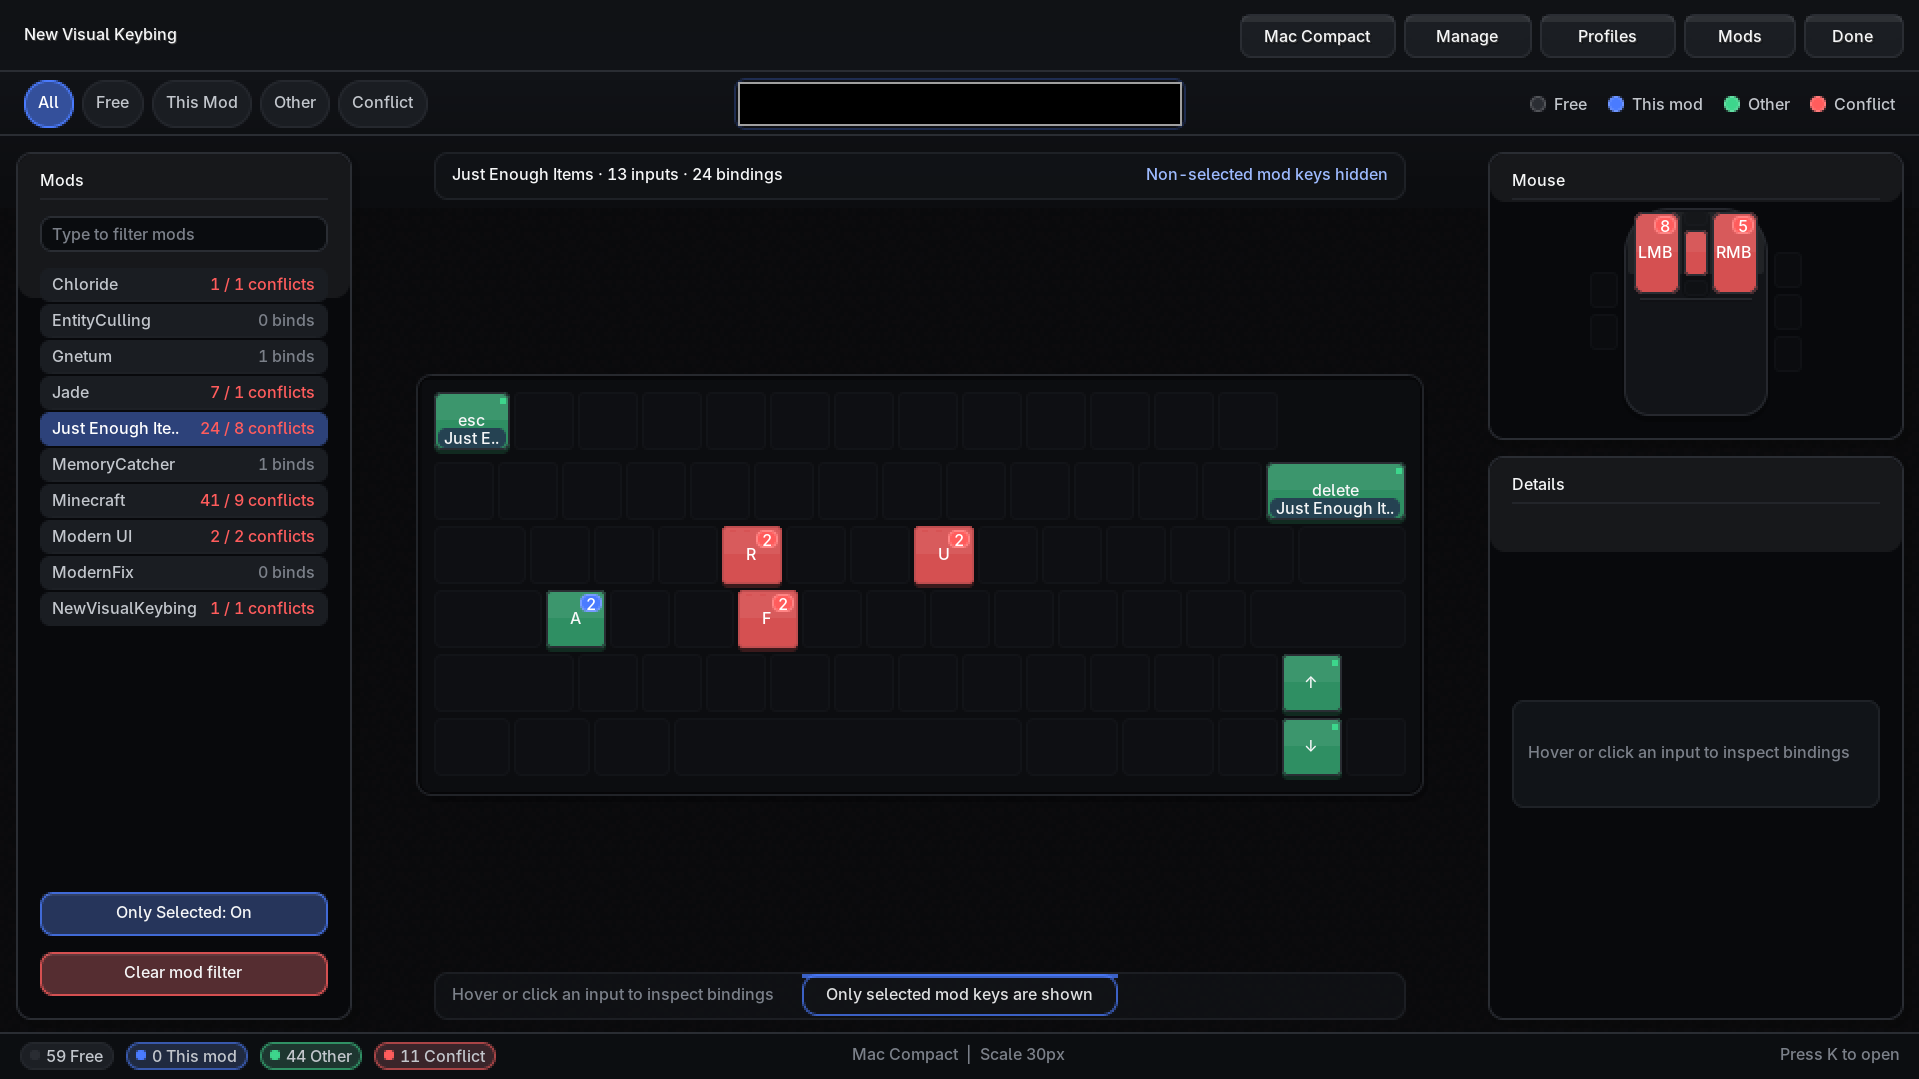Open the Manage menu
1919x1079 pixels.
[1467, 36]
